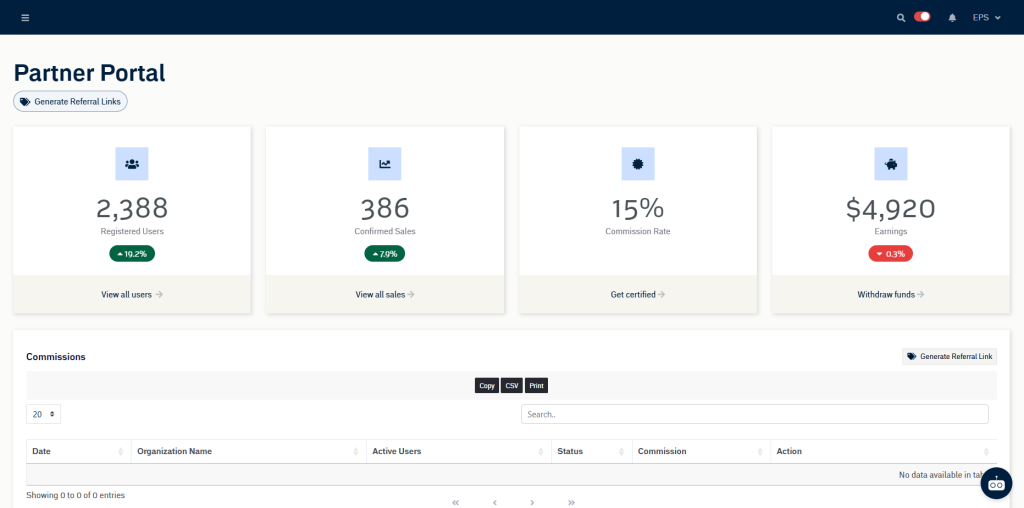Viewport: 1024px width, 508px height.
Task: Click the Registered Users people icon
Action: coord(132,164)
